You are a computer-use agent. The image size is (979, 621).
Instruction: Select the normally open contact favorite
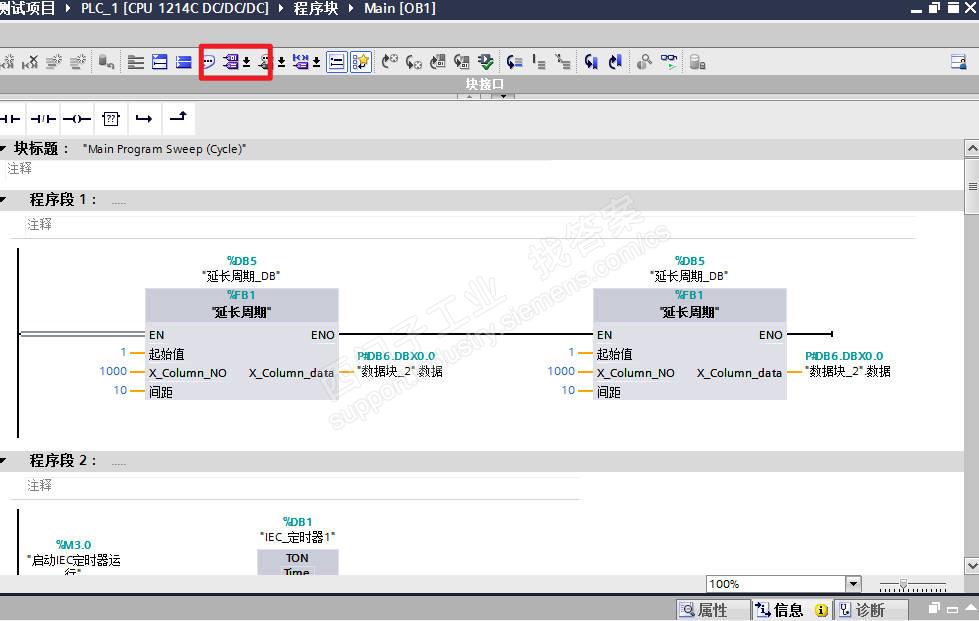pos(11,119)
